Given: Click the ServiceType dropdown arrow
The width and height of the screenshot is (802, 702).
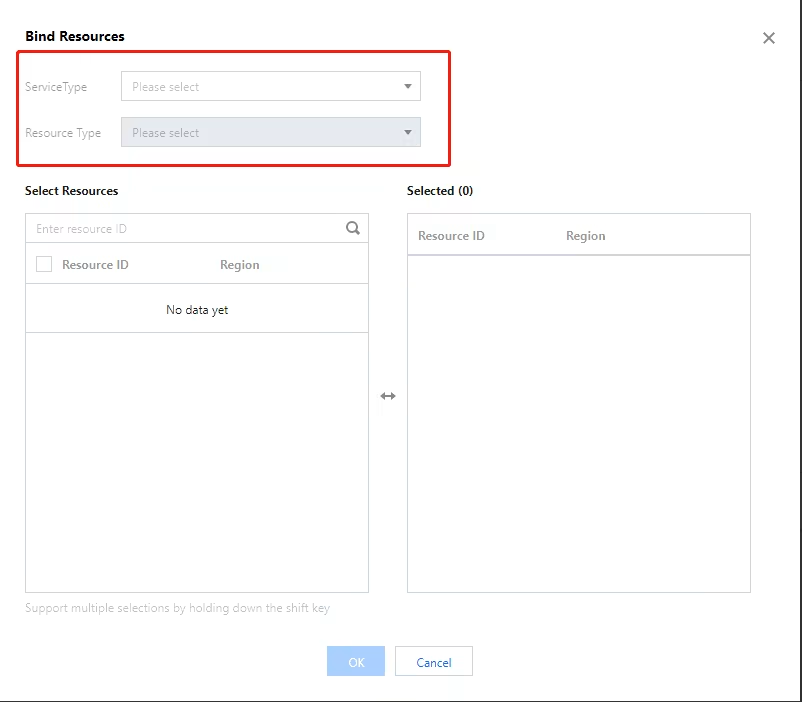Looking at the screenshot, I should (407, 87).
